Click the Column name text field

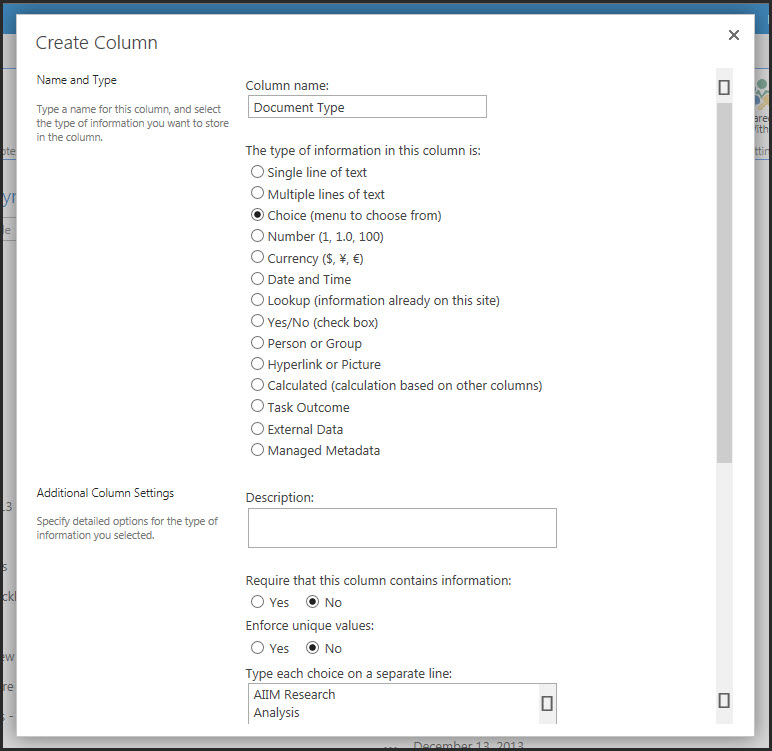coord(367,107)
